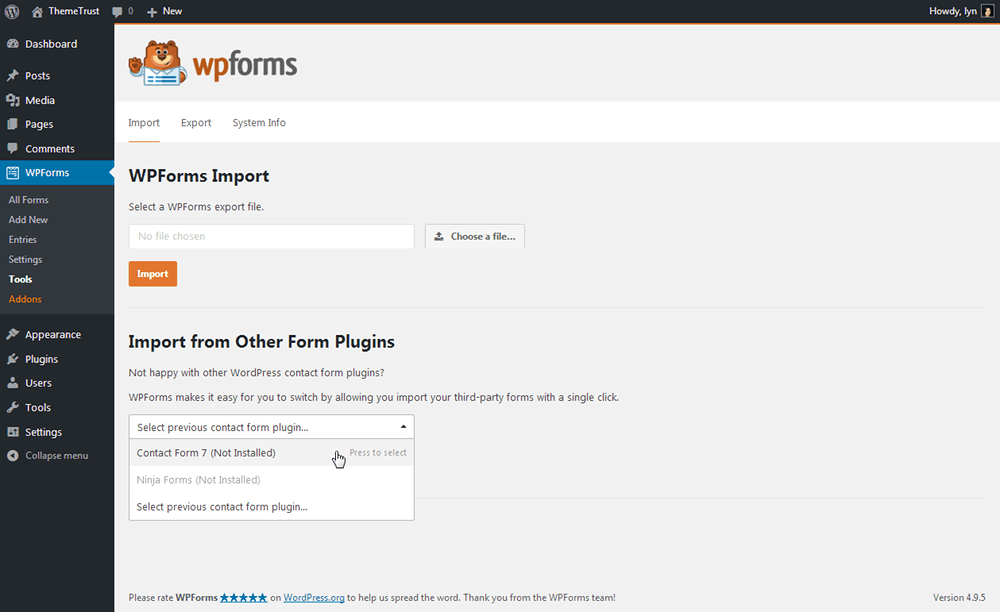Click the Choose a file... button
This screenshot has height=612, width=1000.
pyautogui.click(x=475, y=237)
